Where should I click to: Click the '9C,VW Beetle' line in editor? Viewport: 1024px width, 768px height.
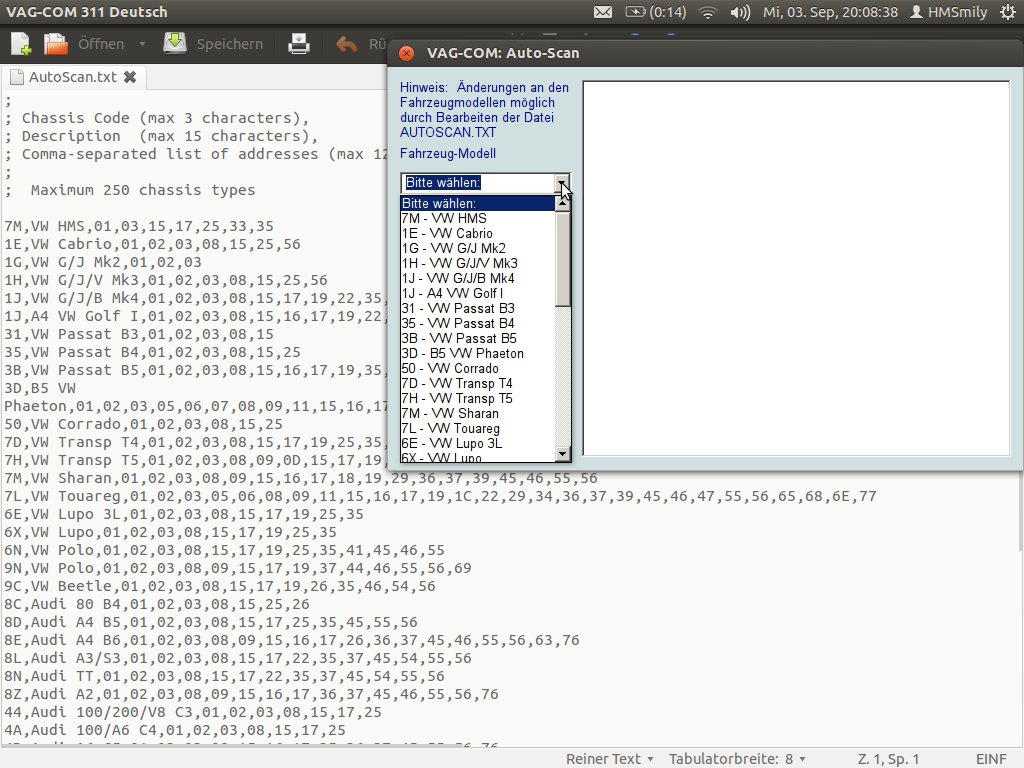[219, 586]
